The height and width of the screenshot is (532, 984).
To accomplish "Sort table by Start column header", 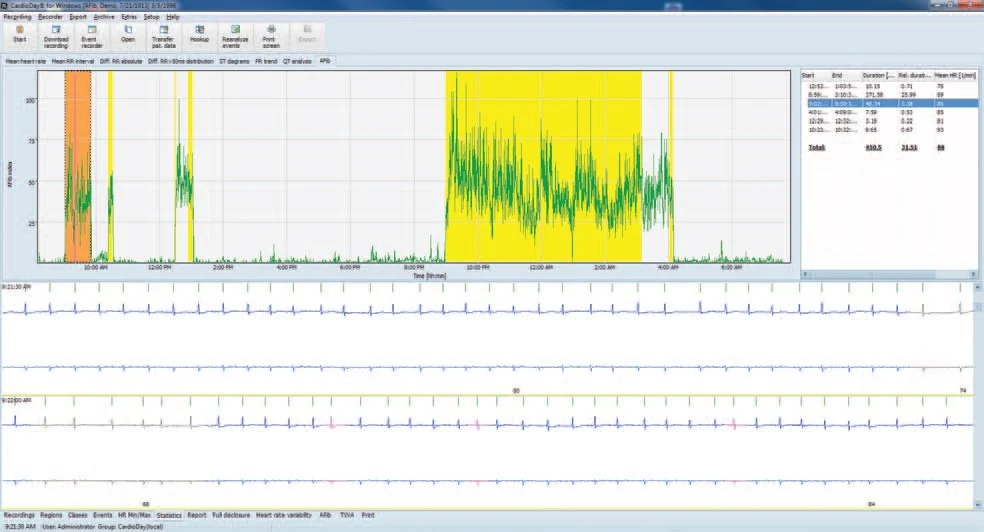I will coord(816,75).
